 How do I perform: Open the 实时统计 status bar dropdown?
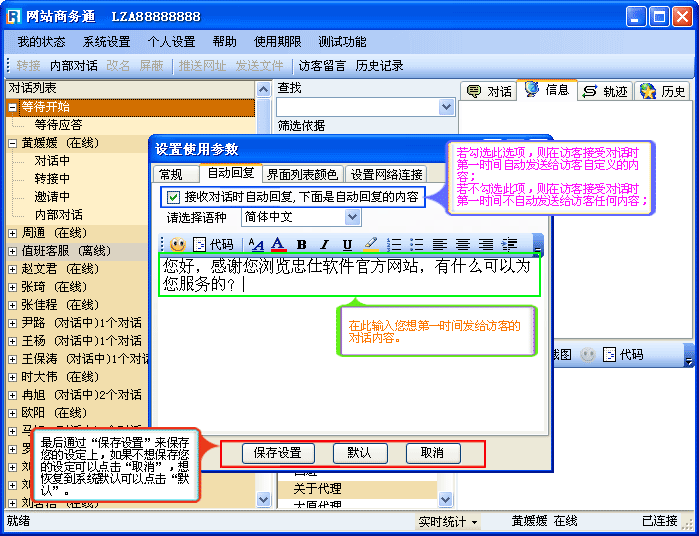[447, 522]
